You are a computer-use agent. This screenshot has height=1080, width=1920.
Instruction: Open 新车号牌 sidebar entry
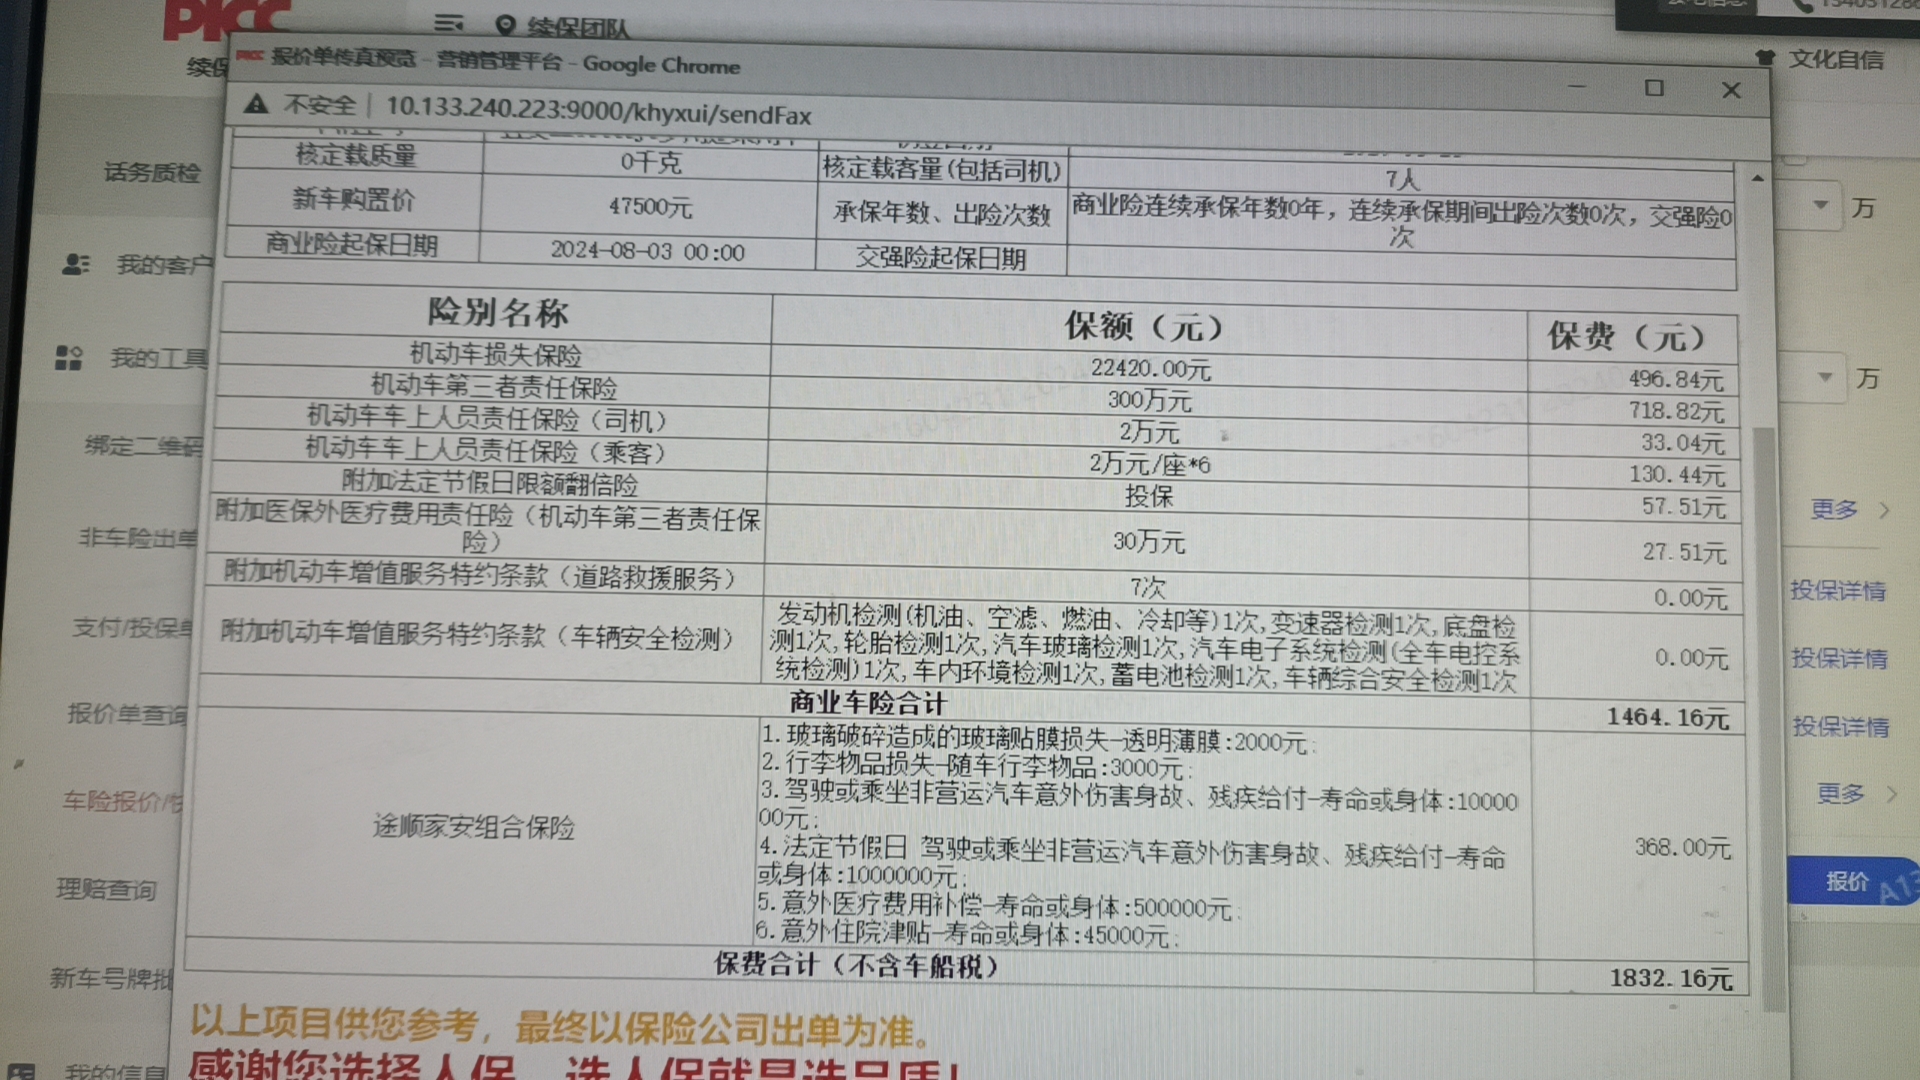click(111, 978)
